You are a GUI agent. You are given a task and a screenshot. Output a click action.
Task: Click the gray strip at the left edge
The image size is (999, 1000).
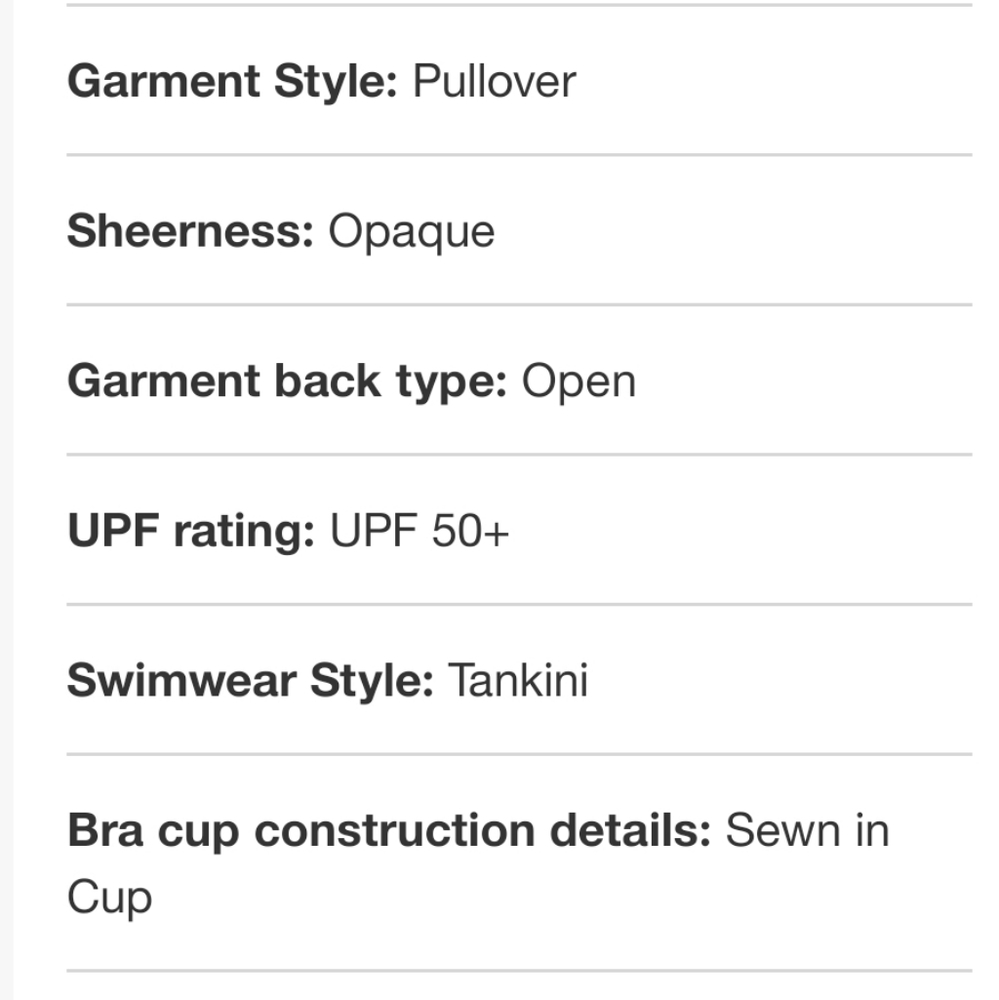[x=6, y=500]
